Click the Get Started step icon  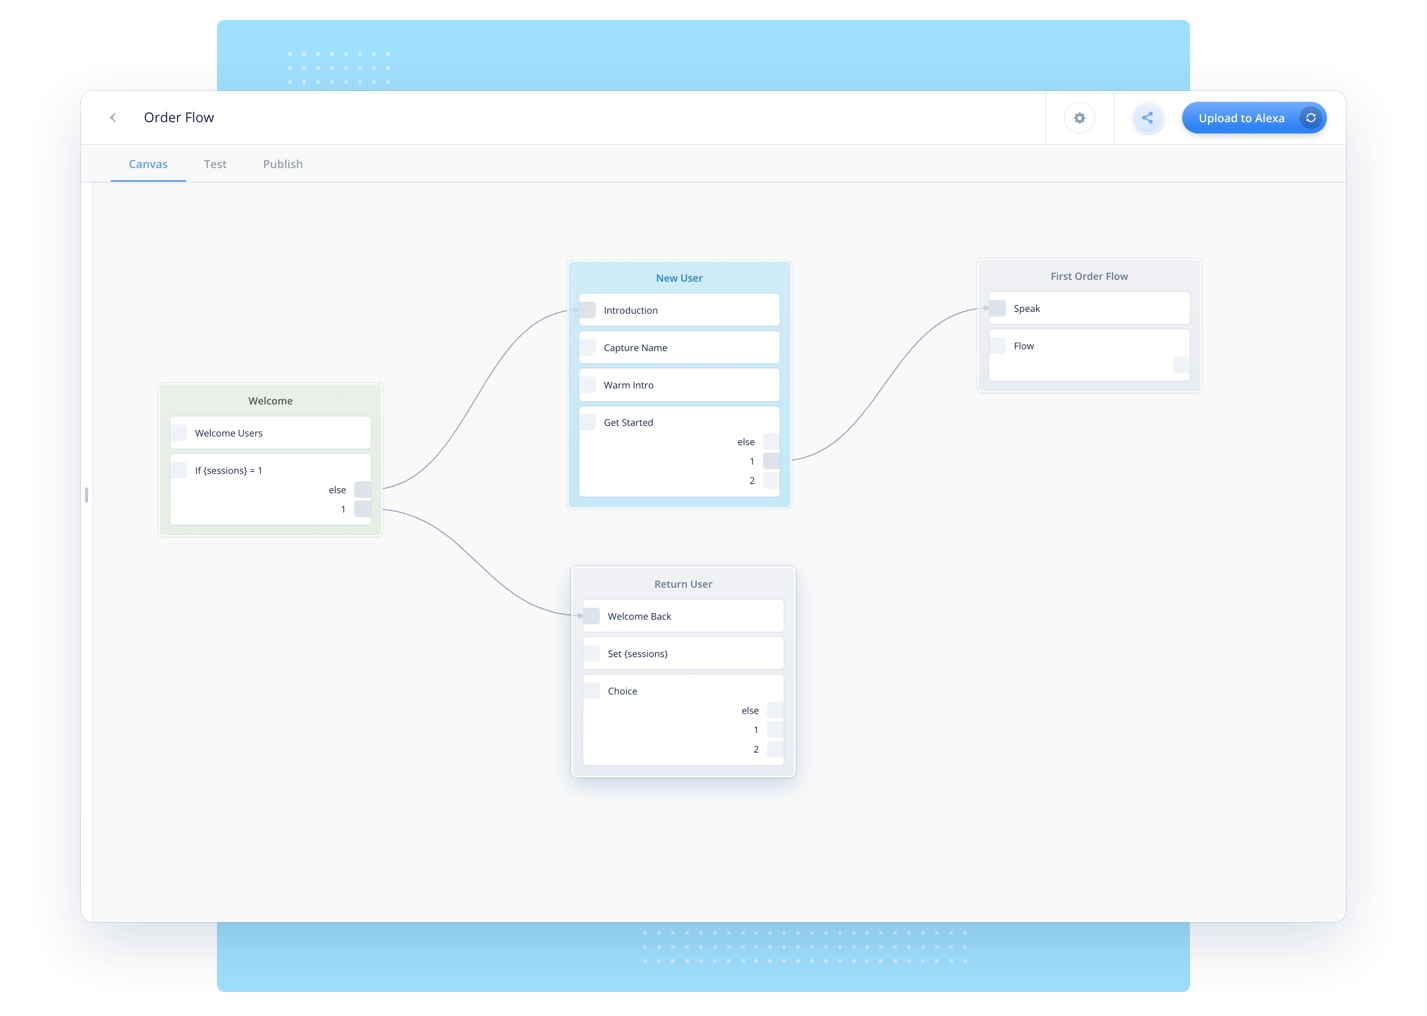click(587, 422)
